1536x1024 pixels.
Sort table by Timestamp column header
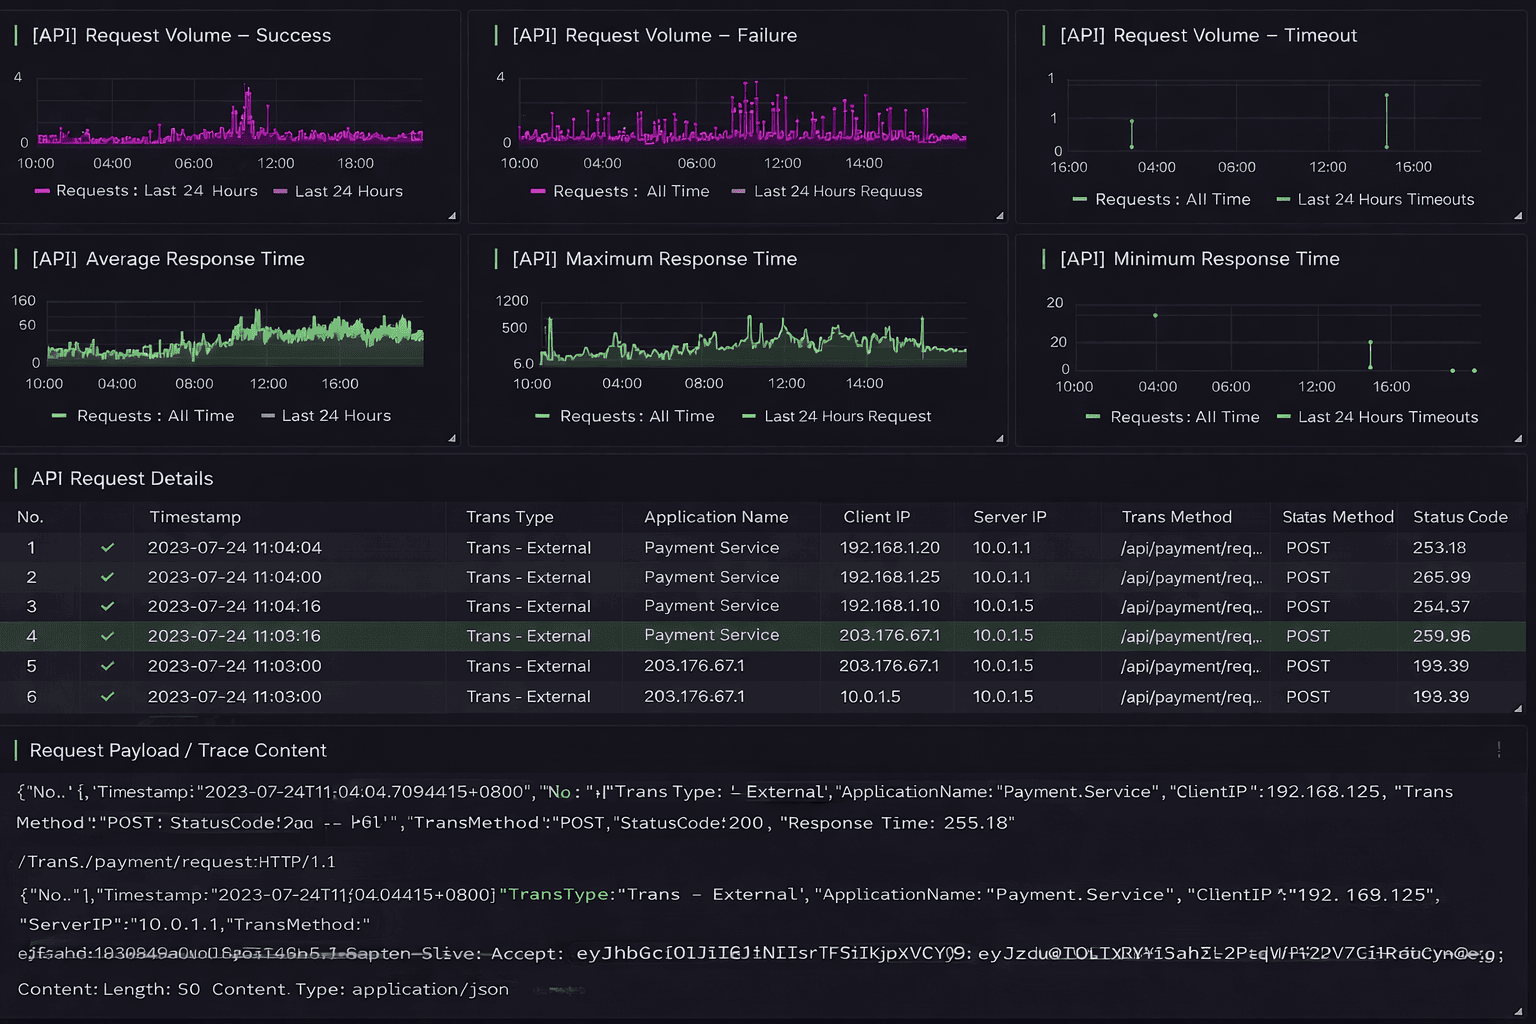click(x=195, y=517)
